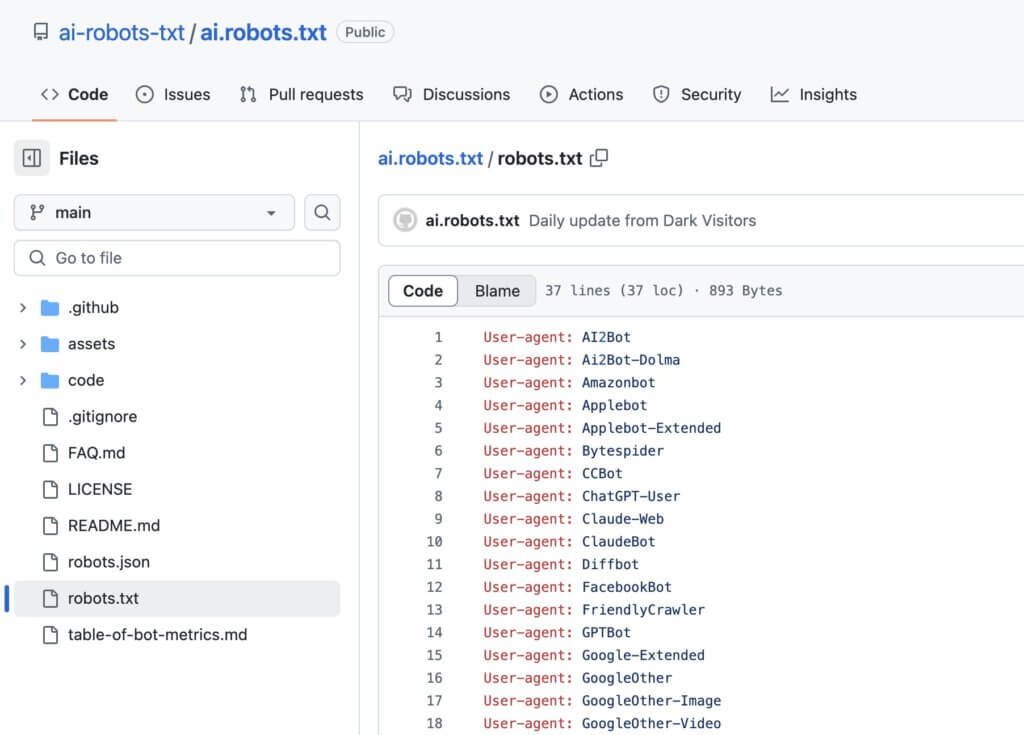This screenshot has height=735, width=1024.
Task: Open table-of-bot-metrics.md in the file tree
Action: [x=157, y=635]
